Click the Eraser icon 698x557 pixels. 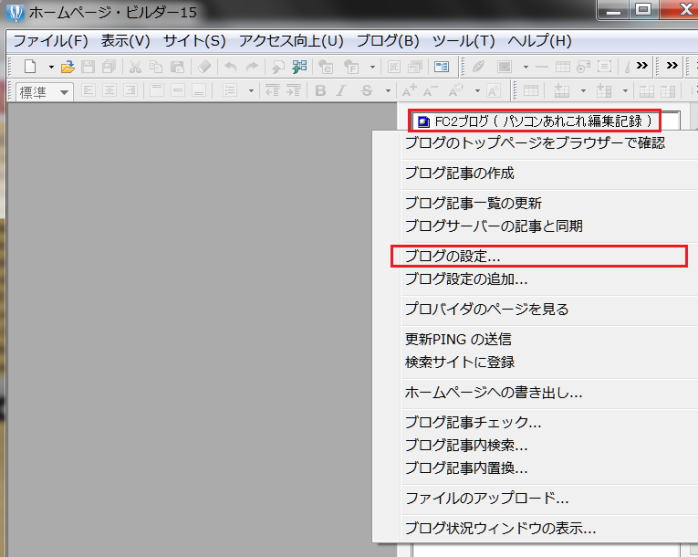click(x=204, y=67)
